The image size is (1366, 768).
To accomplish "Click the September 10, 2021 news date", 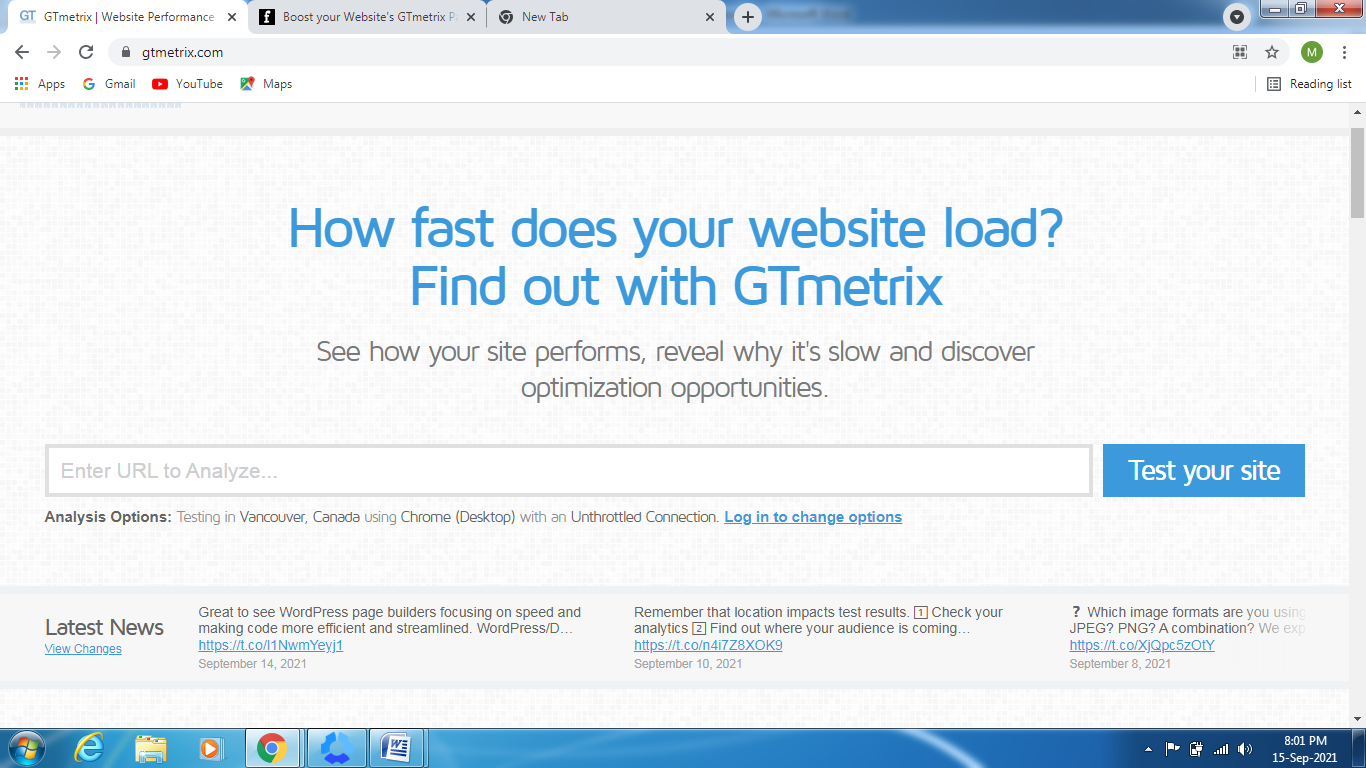I will (688, 663).
